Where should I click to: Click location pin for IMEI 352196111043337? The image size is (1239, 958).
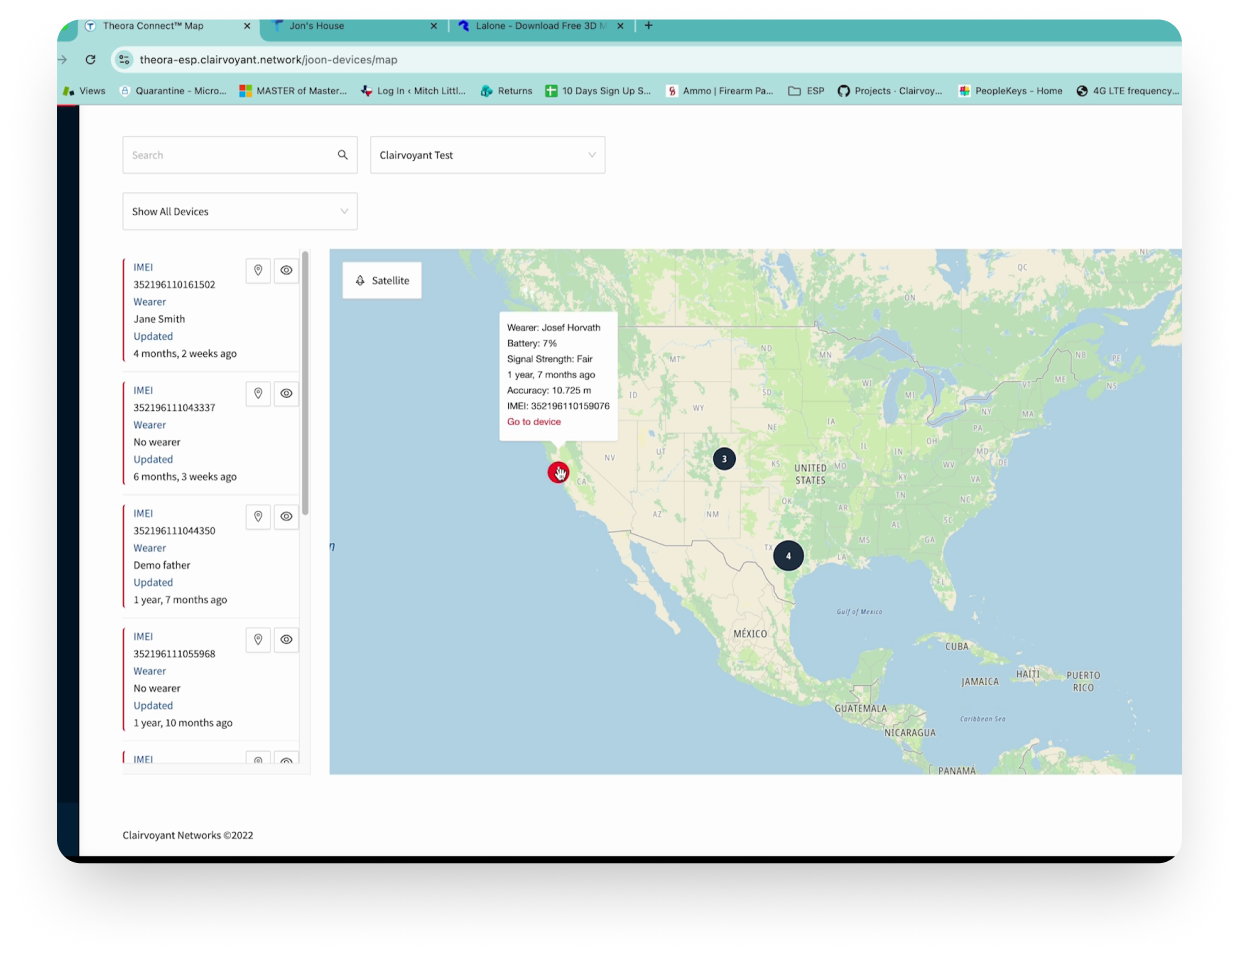258,394
